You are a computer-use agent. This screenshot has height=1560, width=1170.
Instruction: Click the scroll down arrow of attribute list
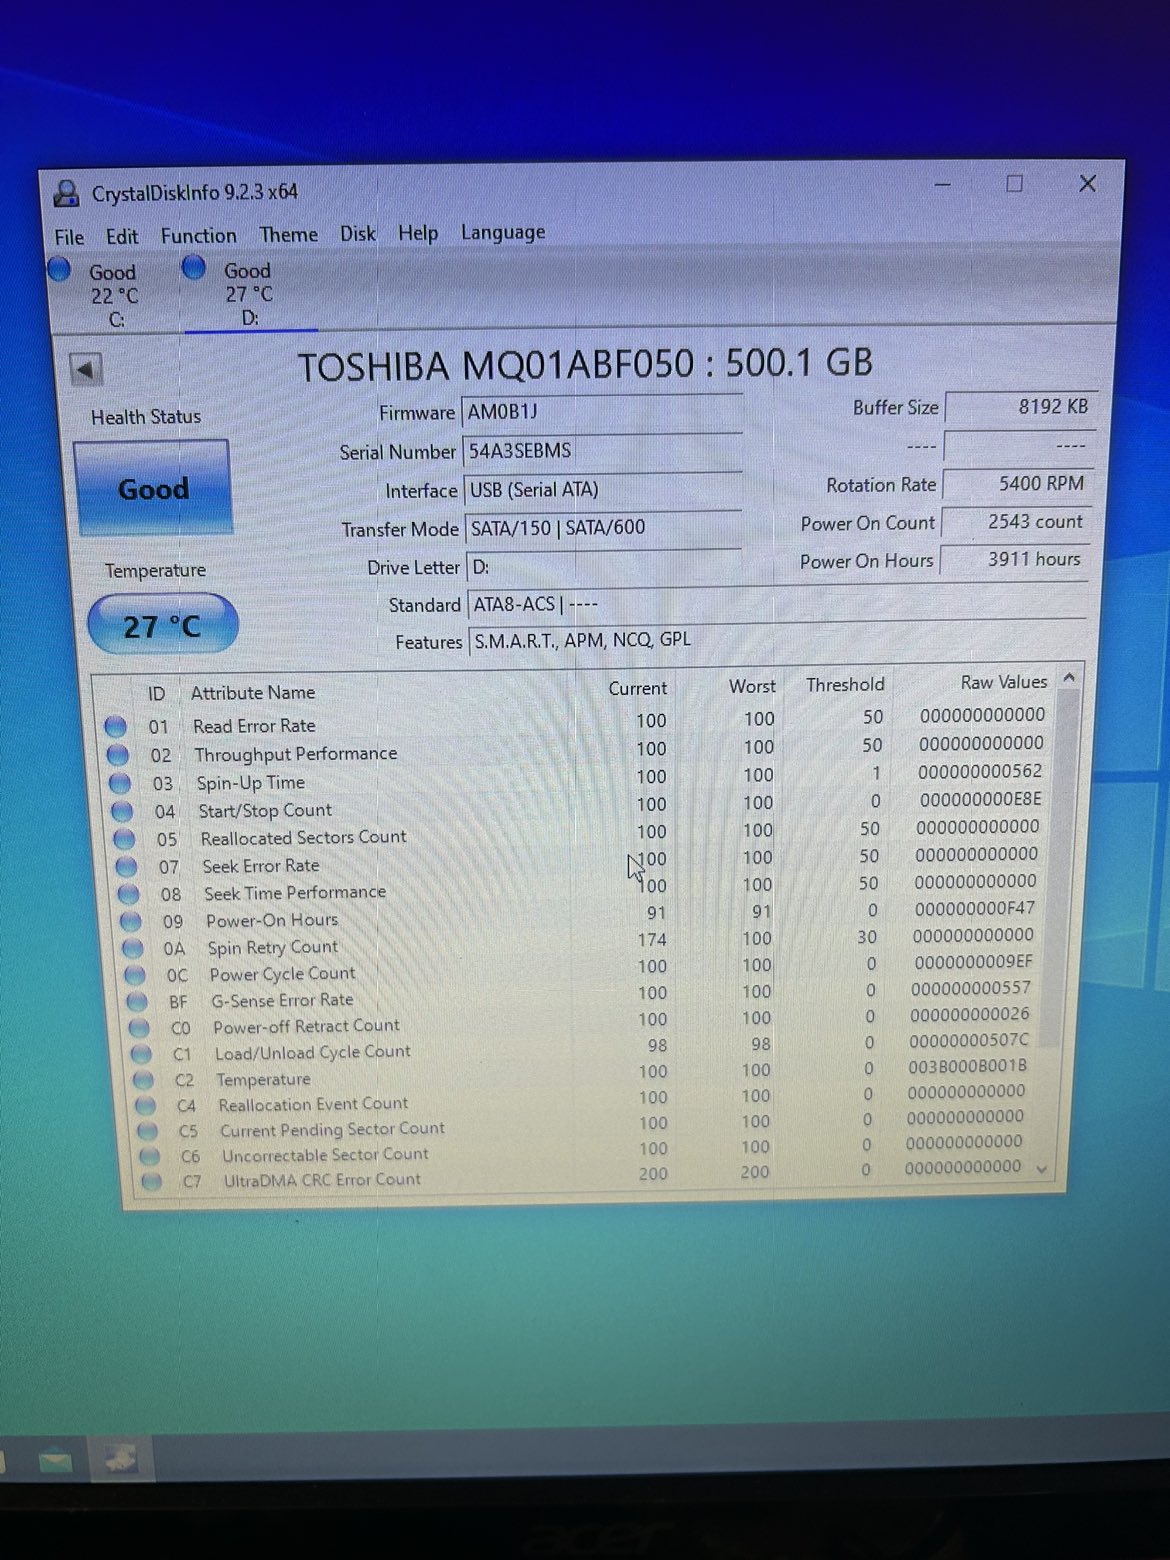[x=1042, y=1169]
